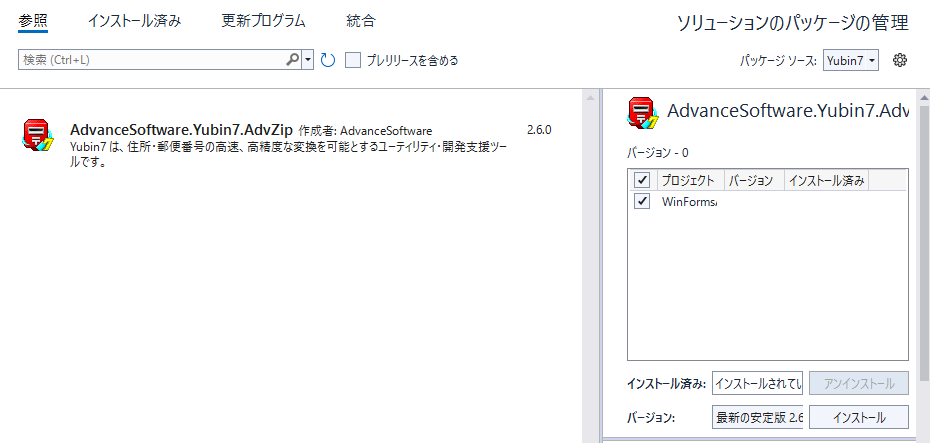Select AdvanceSoftware.Yubin7.AdvZip package title
930x443 pixels.
pos(181,130)
